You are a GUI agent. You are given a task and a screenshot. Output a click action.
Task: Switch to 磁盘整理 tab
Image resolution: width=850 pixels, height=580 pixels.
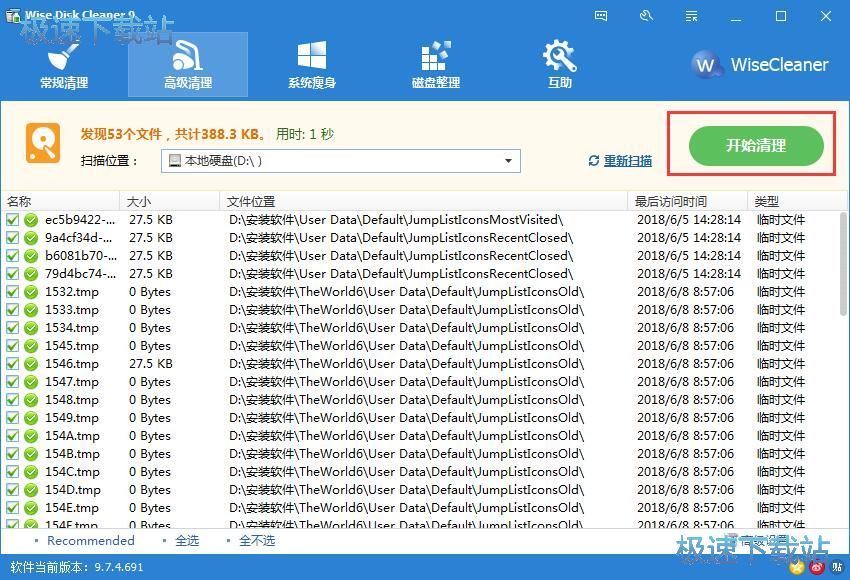[435, 65]
